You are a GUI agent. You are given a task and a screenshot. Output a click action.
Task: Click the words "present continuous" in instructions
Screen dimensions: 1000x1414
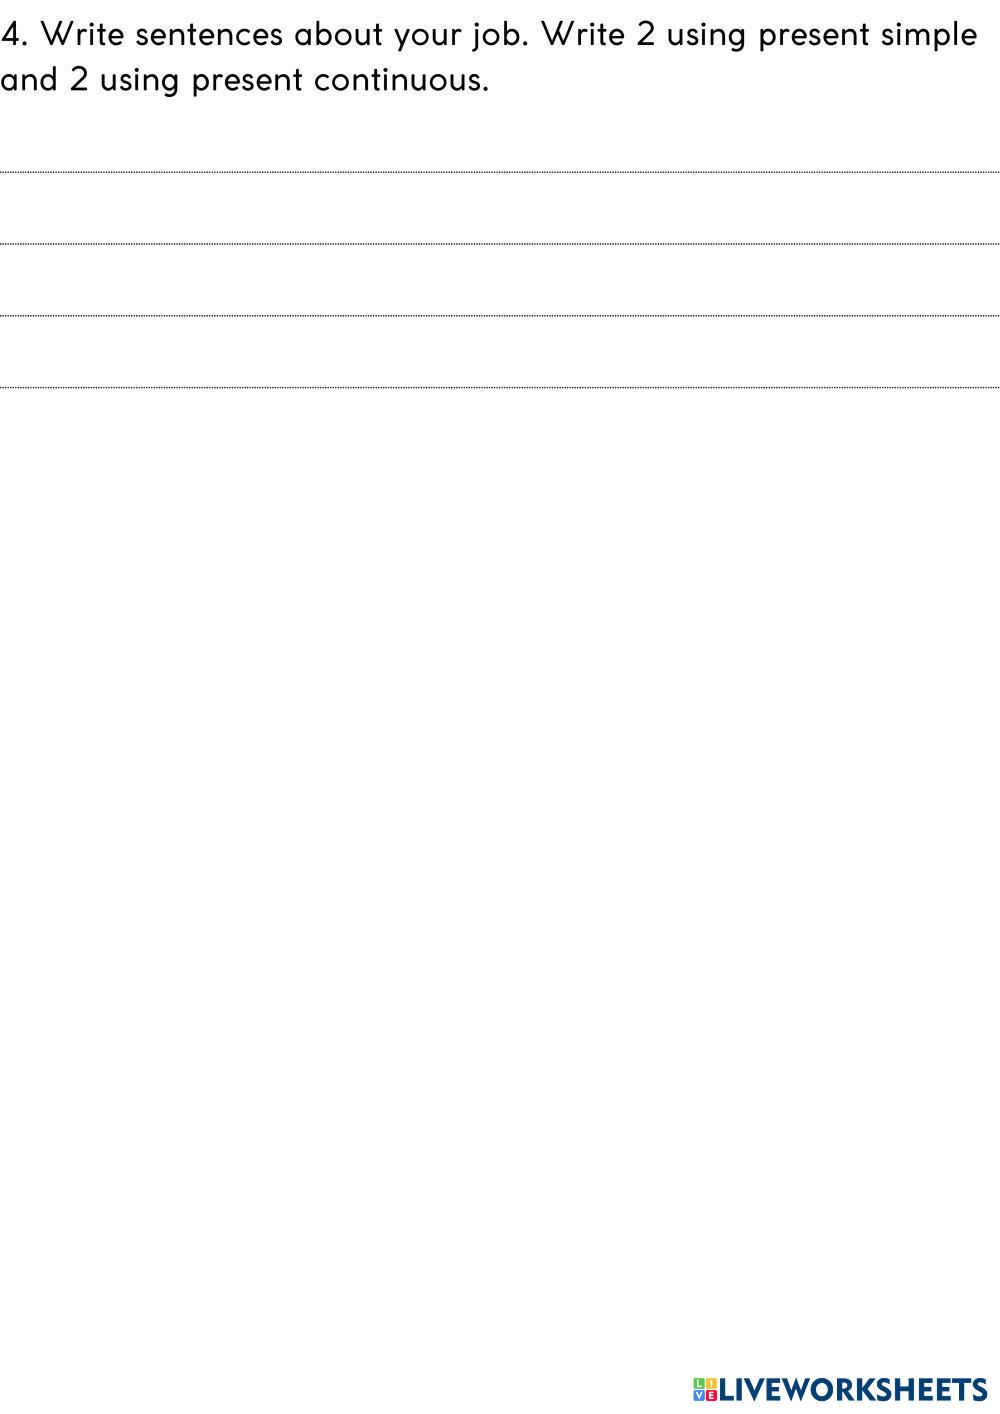(340, 81)
